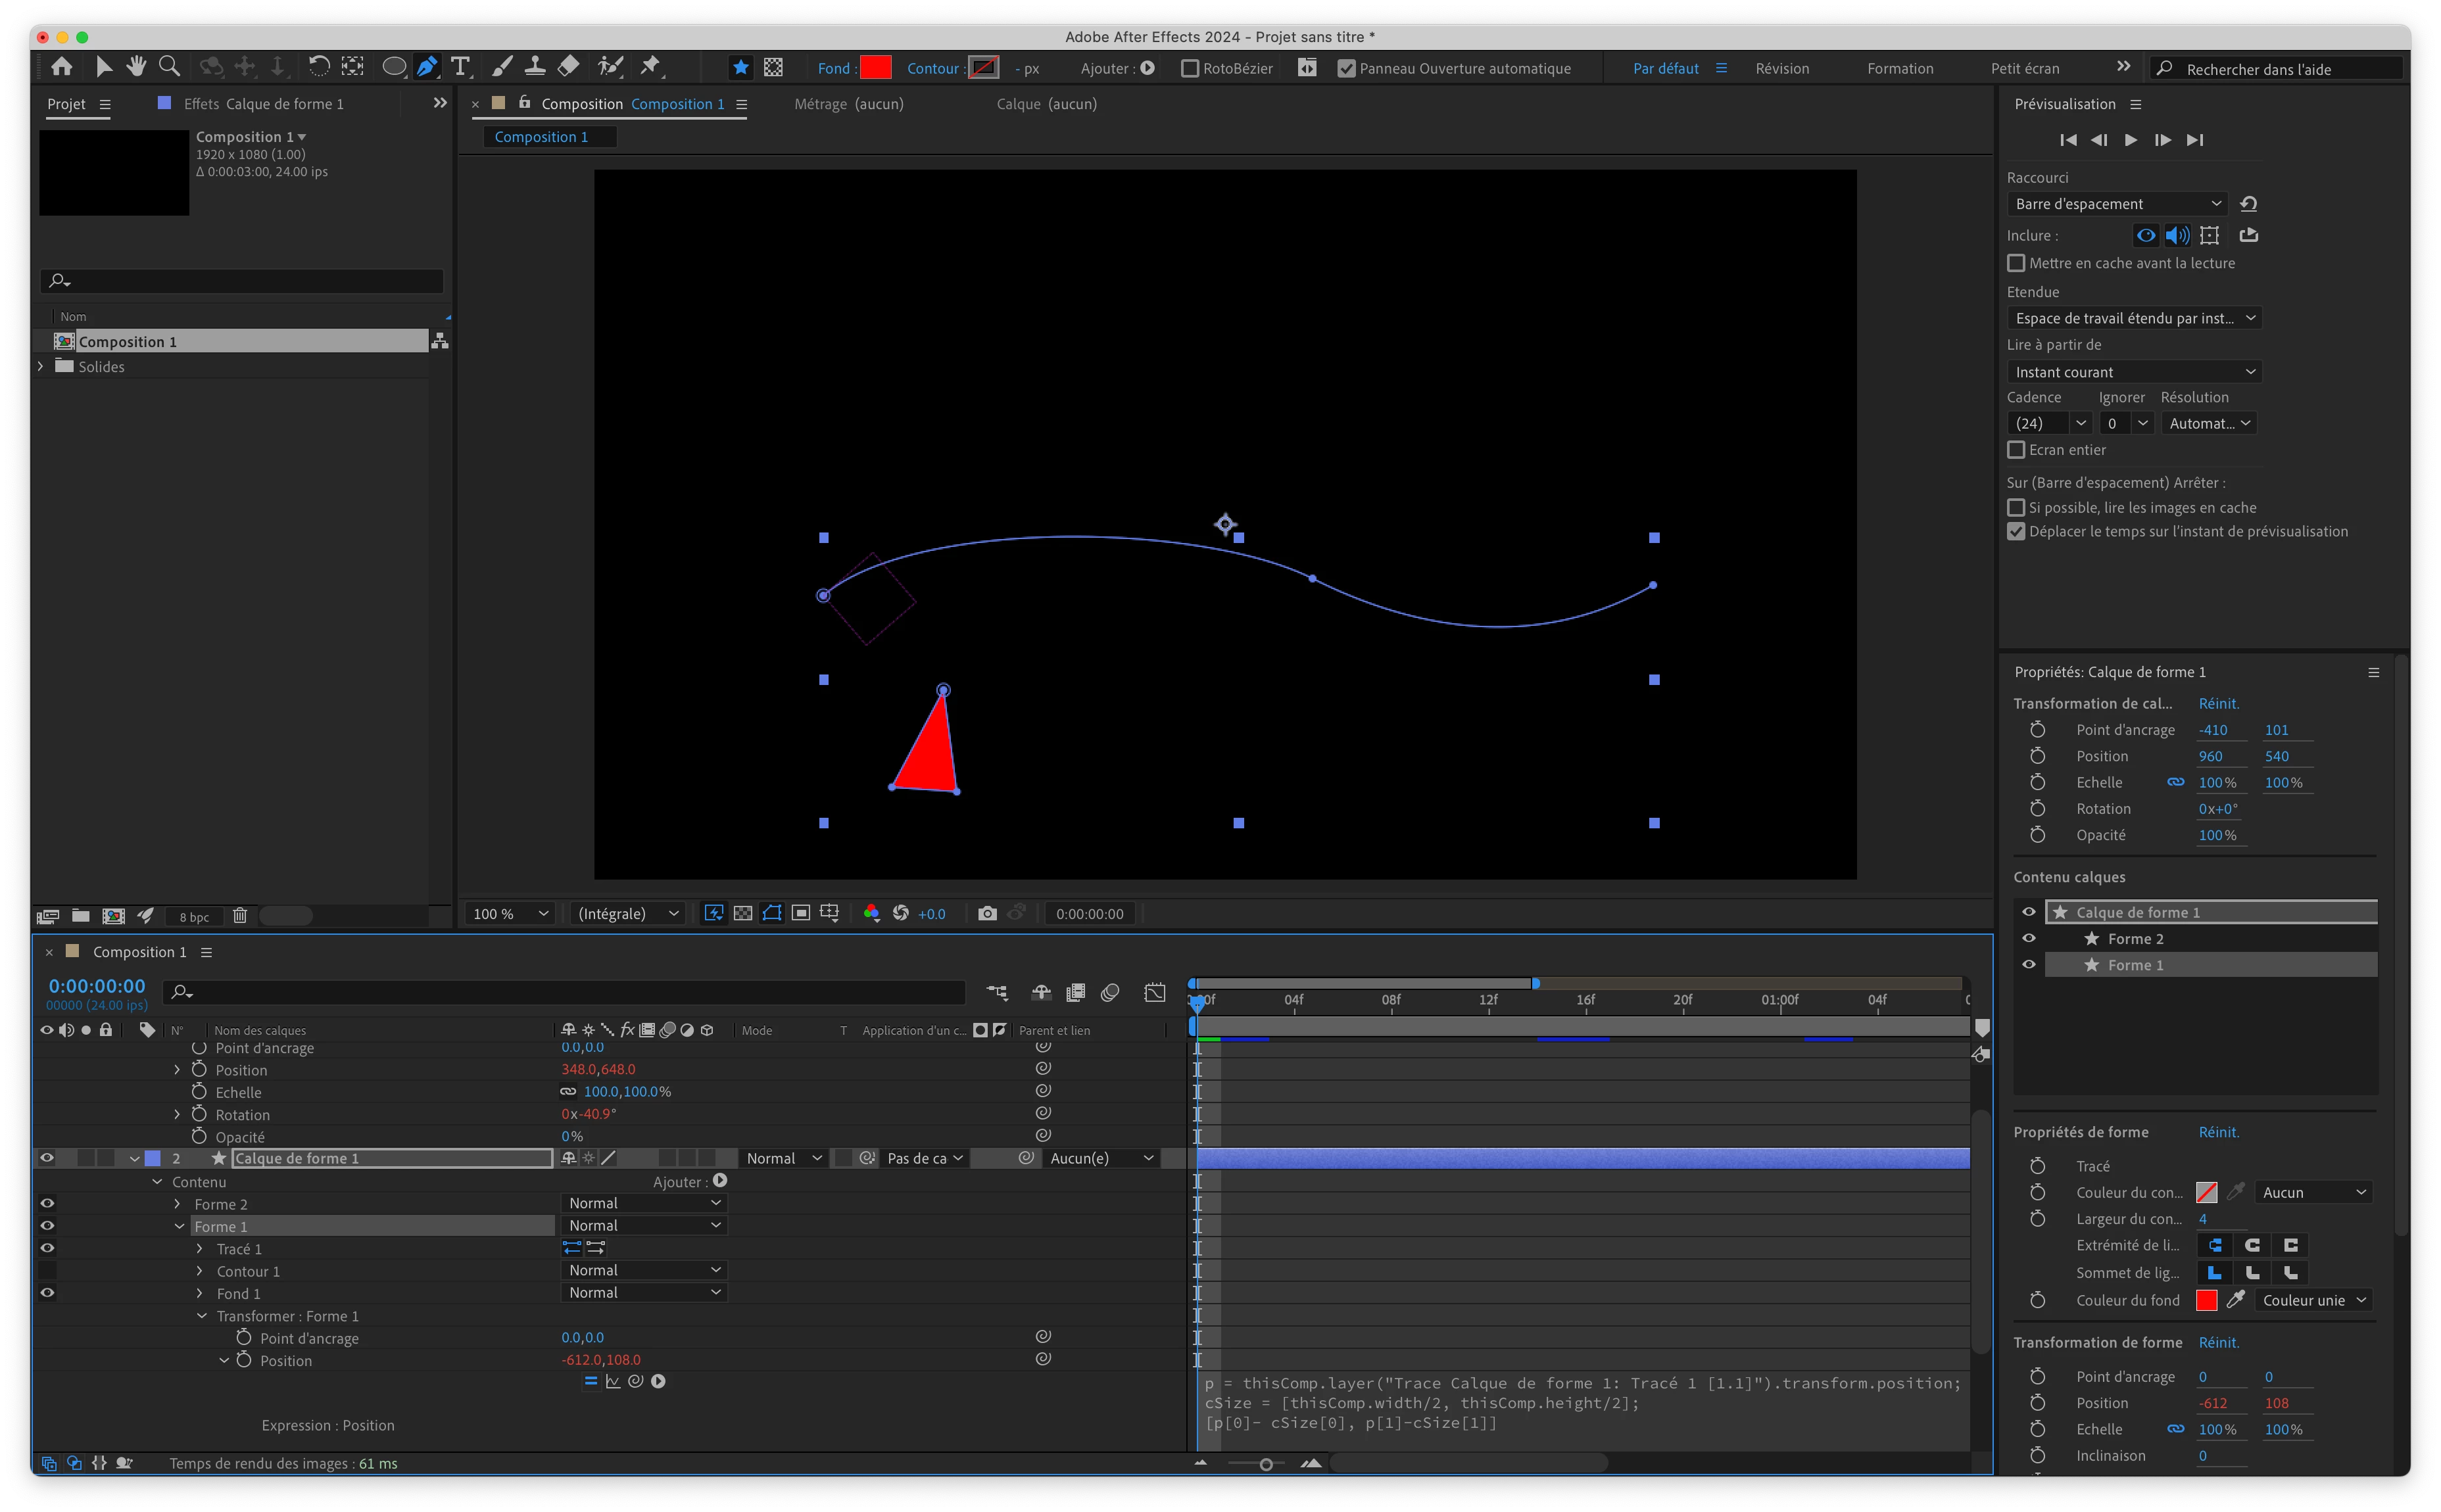This screenshot has width=2441, height=1512.
Task: Check Ecran entier option
Action: (x=2017, y=450)
